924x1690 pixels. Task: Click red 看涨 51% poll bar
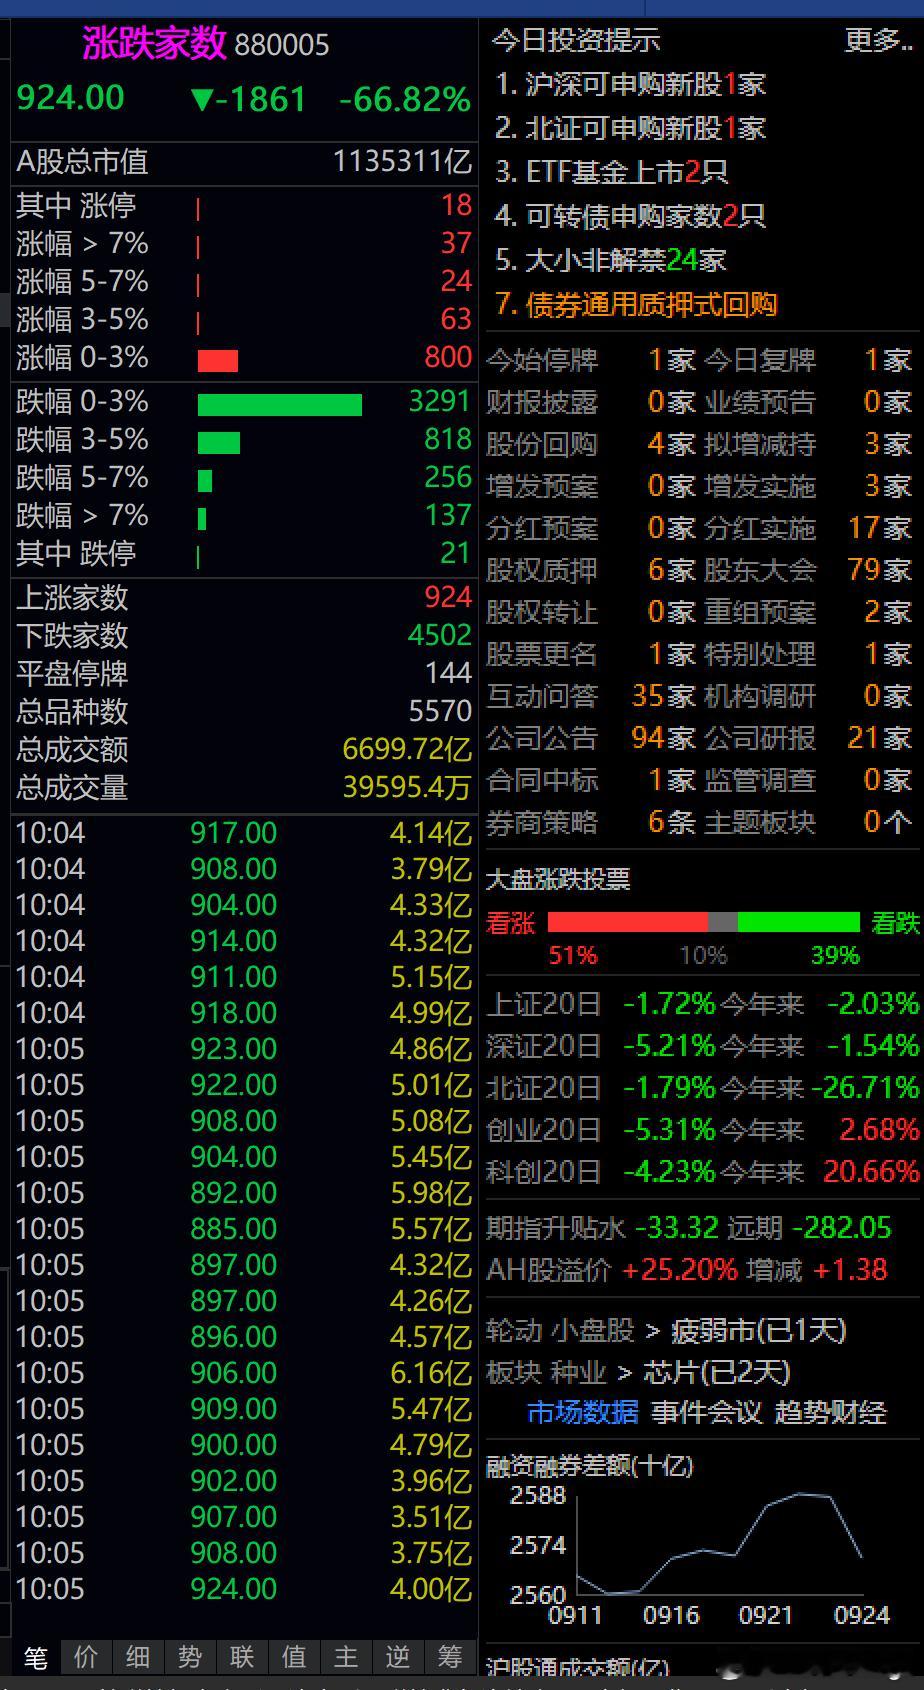[x=627, y=922]
